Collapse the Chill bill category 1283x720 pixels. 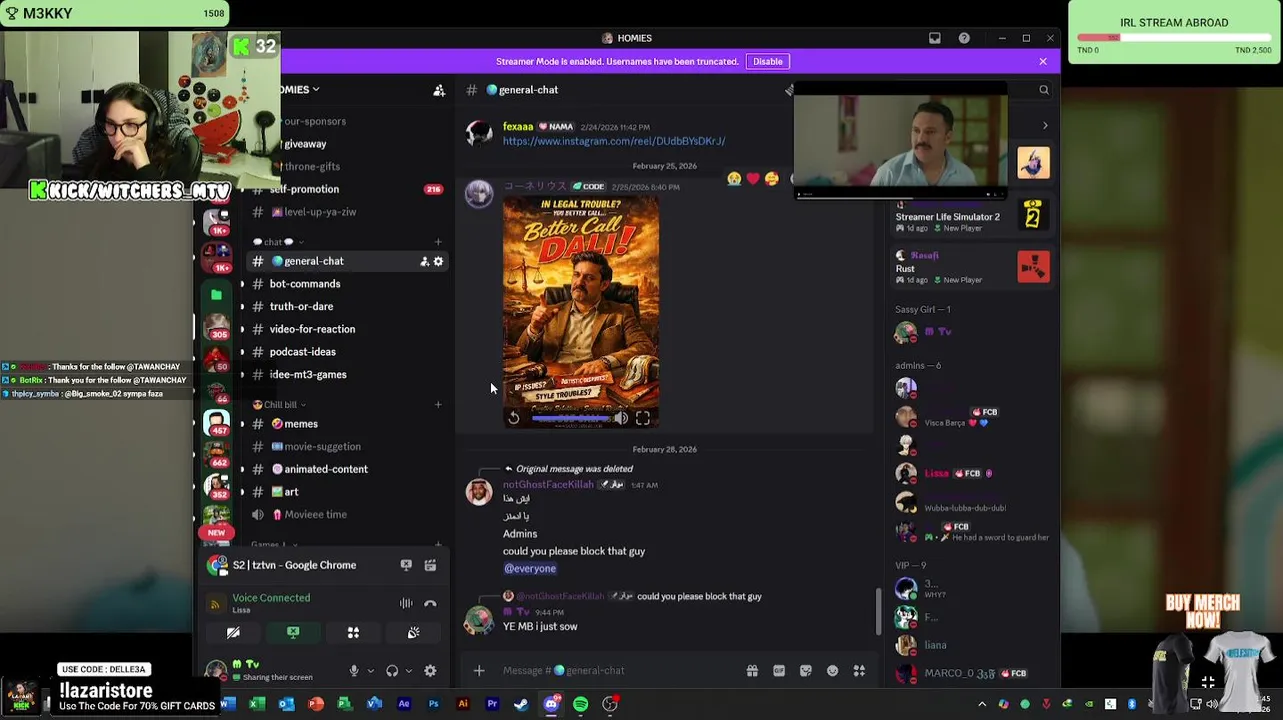click(x=279, y=405)
